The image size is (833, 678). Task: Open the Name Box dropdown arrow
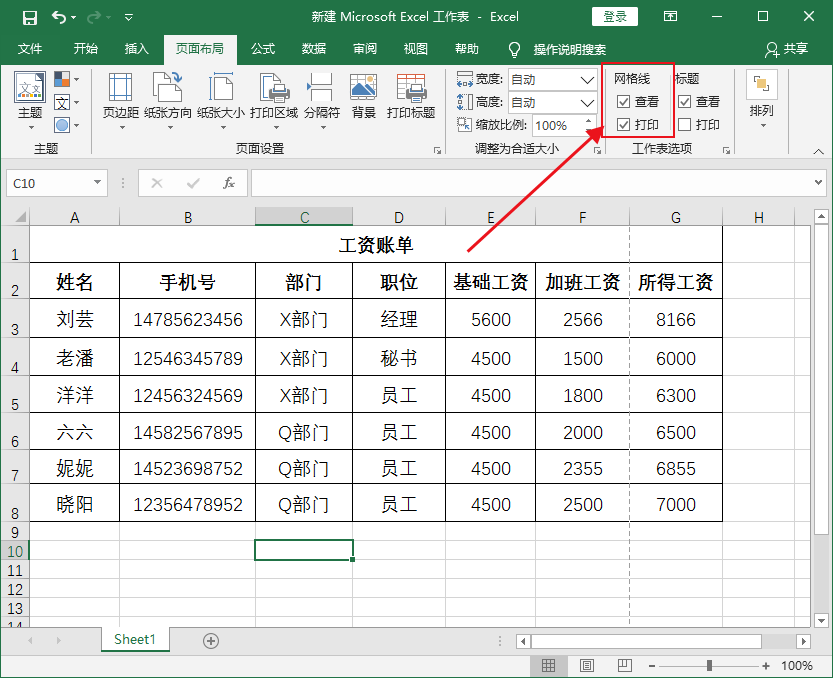98,183
